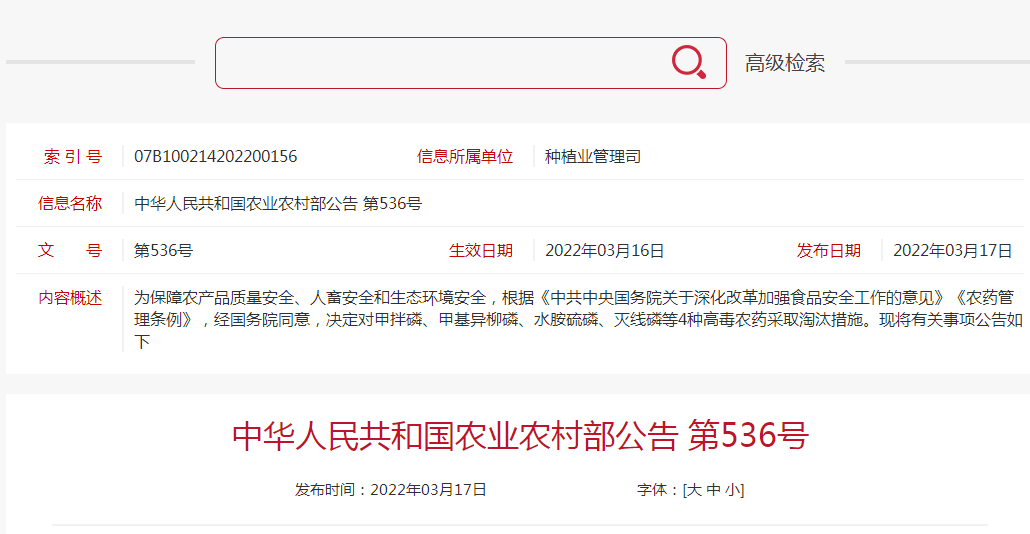1030x534 pixels.
Task: Open 高级检索 advanced search
Action: pyautogui.click(x=784, y=63)
